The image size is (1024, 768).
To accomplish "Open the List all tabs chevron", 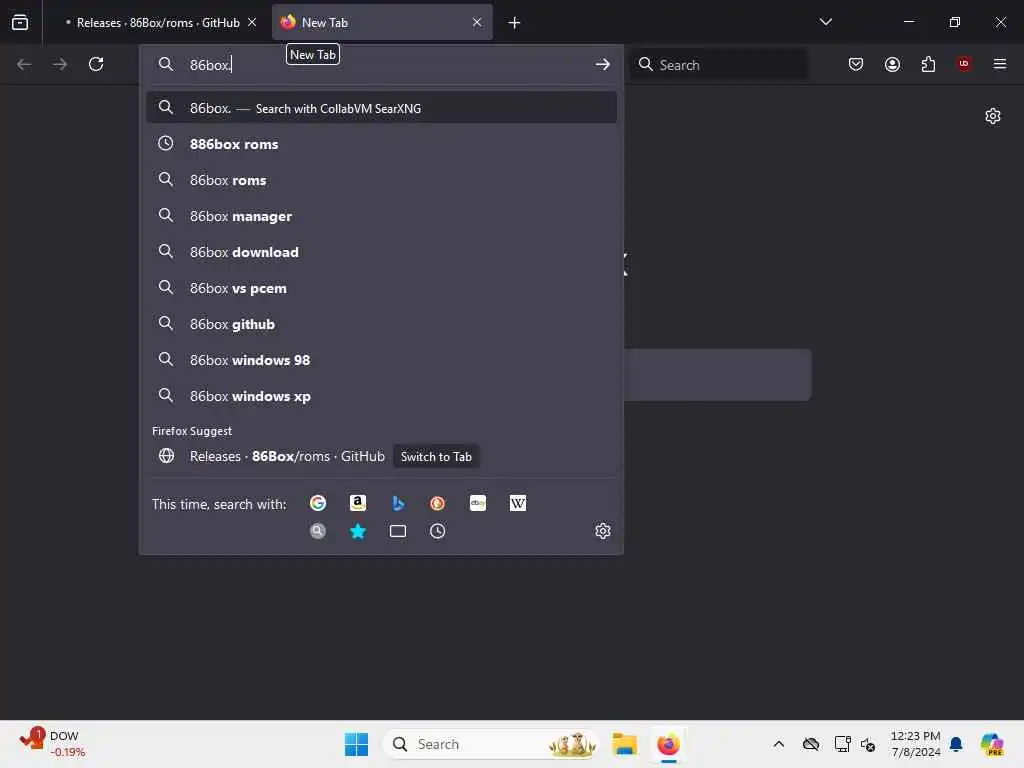I will (825, 22).
